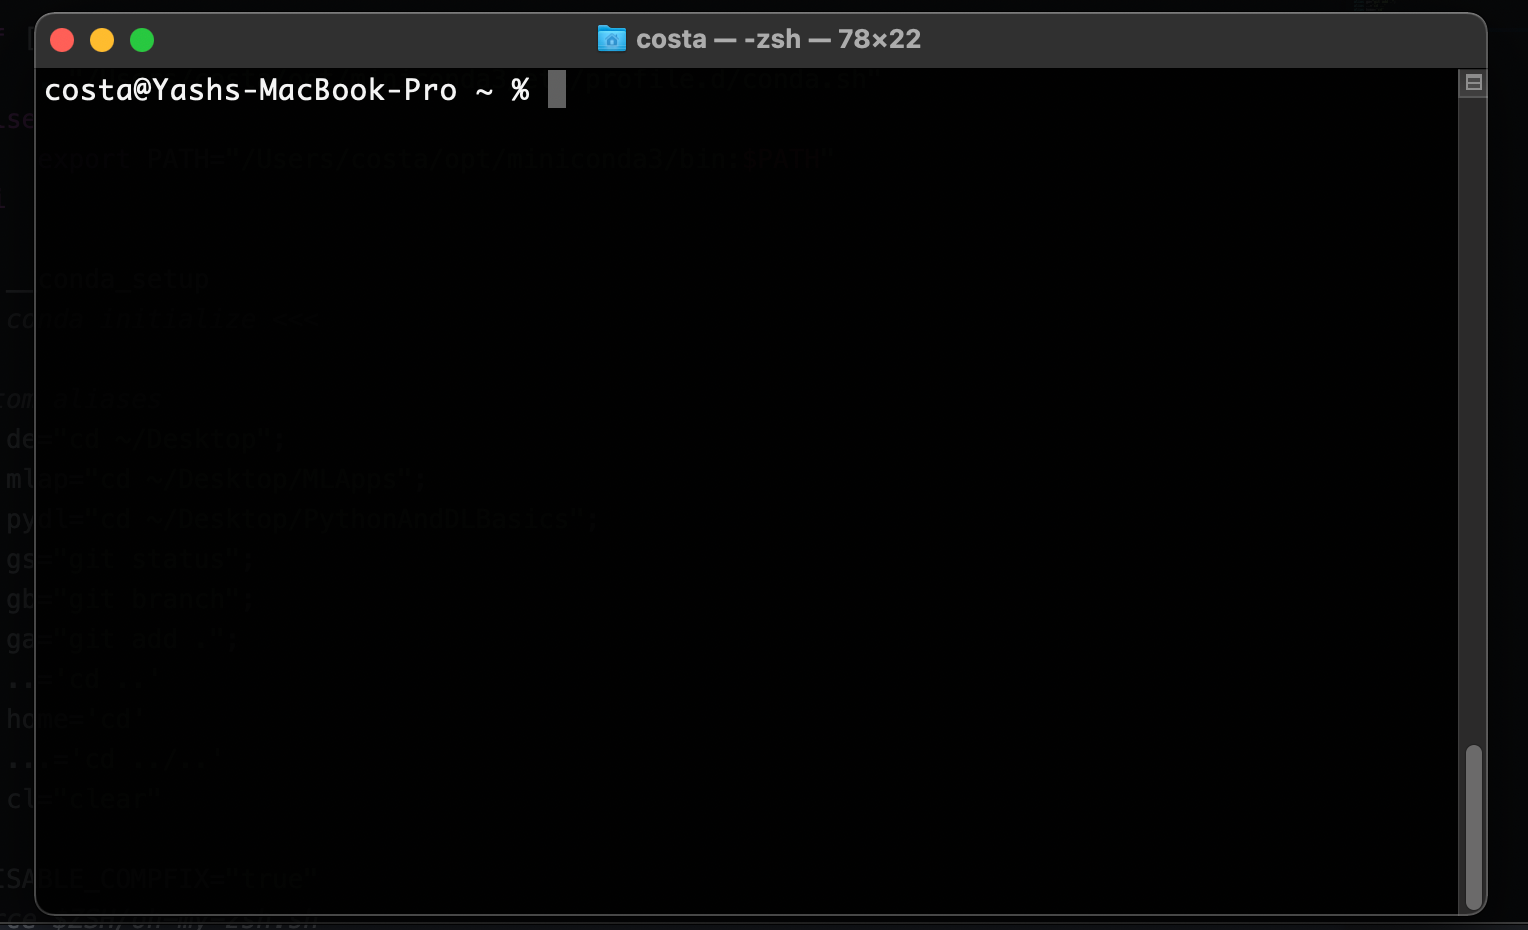This screenshot has height=930, width=1528.
Task: Click the home folder proxy icon in title bar
Action: [611, 39]
